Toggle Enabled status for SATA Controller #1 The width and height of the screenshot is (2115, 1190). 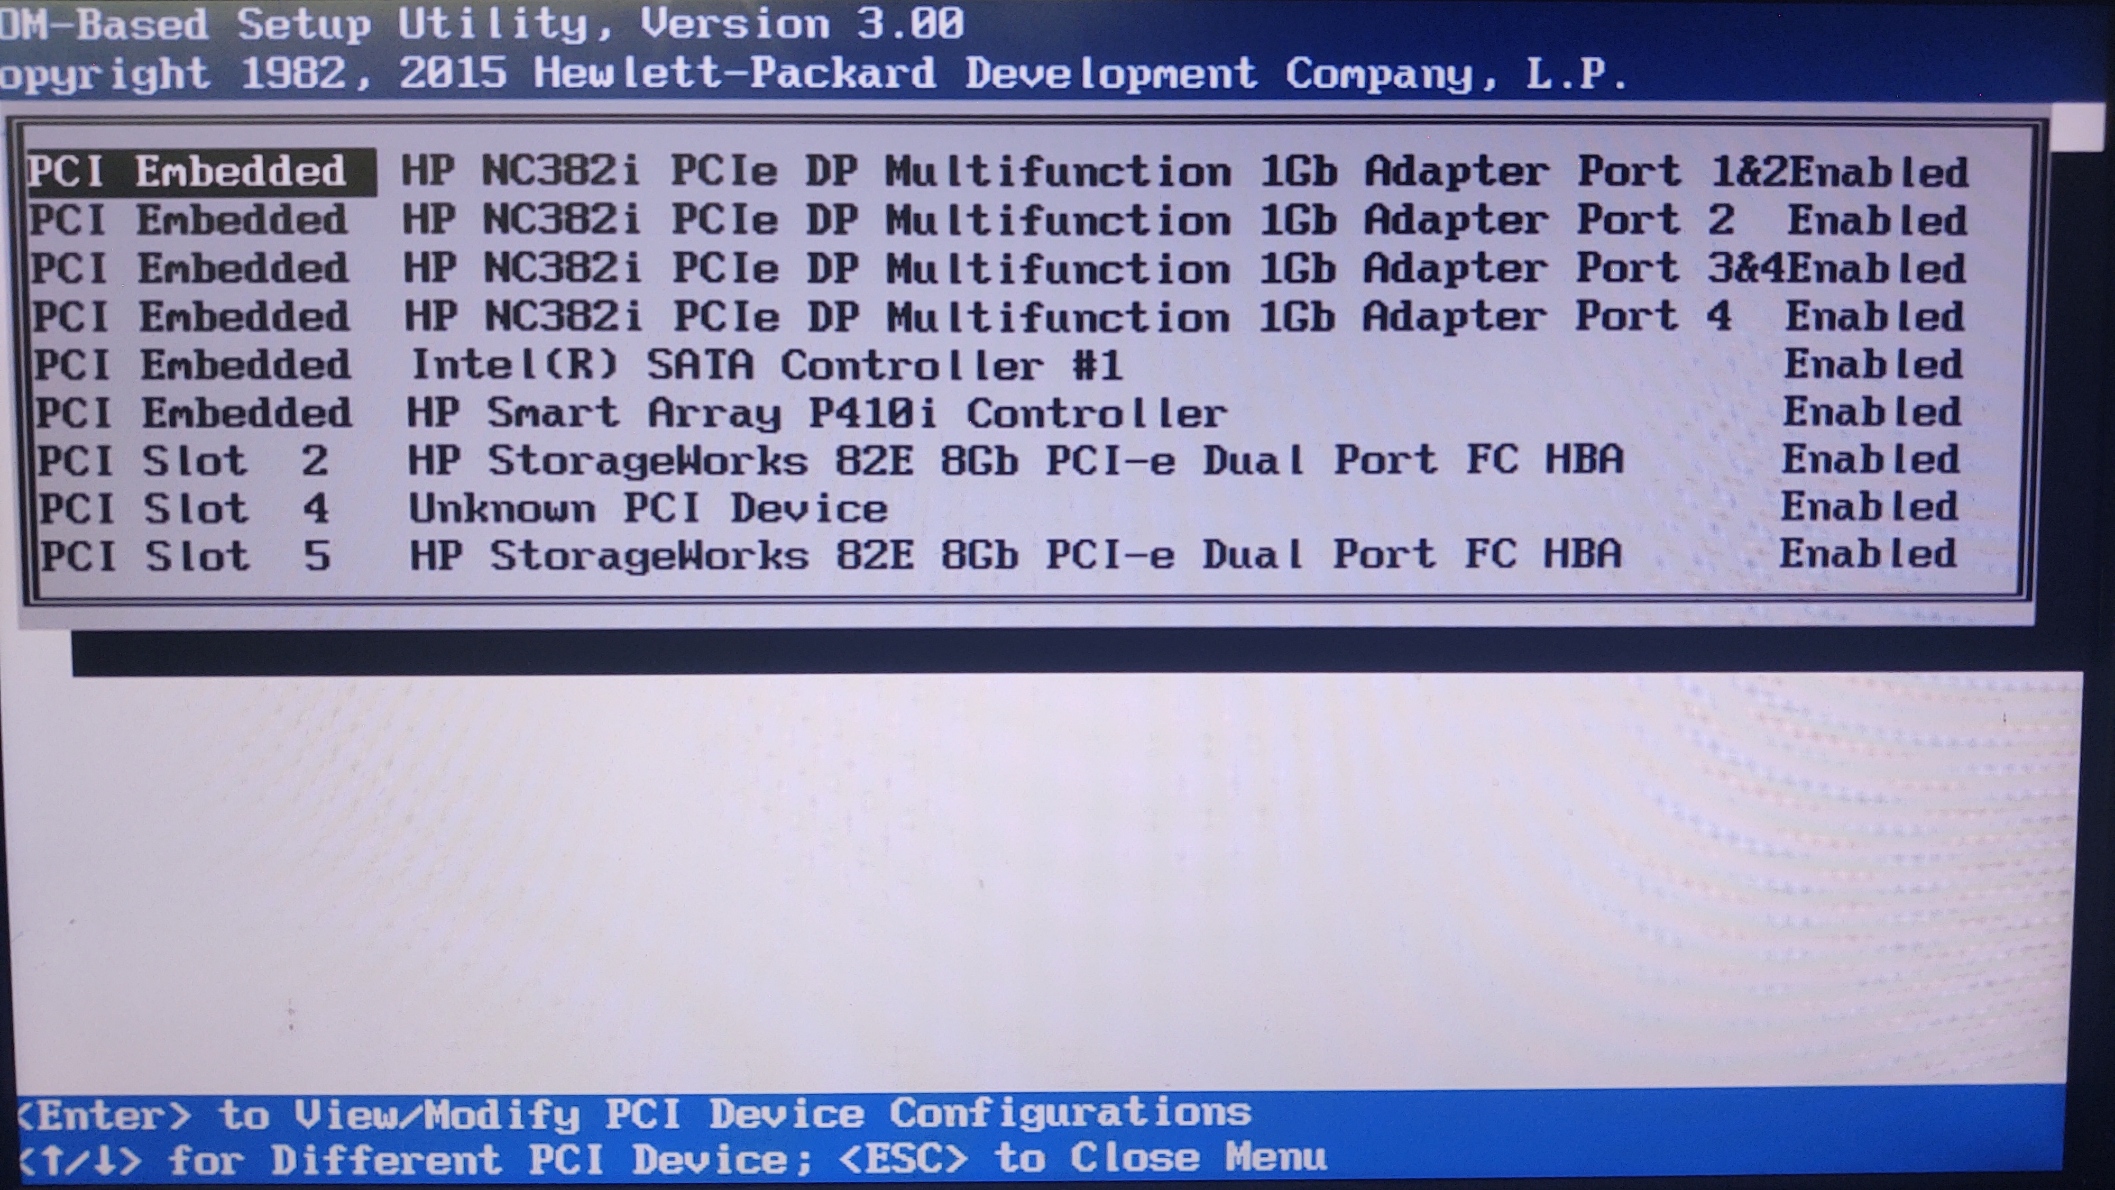[1872, 365]
